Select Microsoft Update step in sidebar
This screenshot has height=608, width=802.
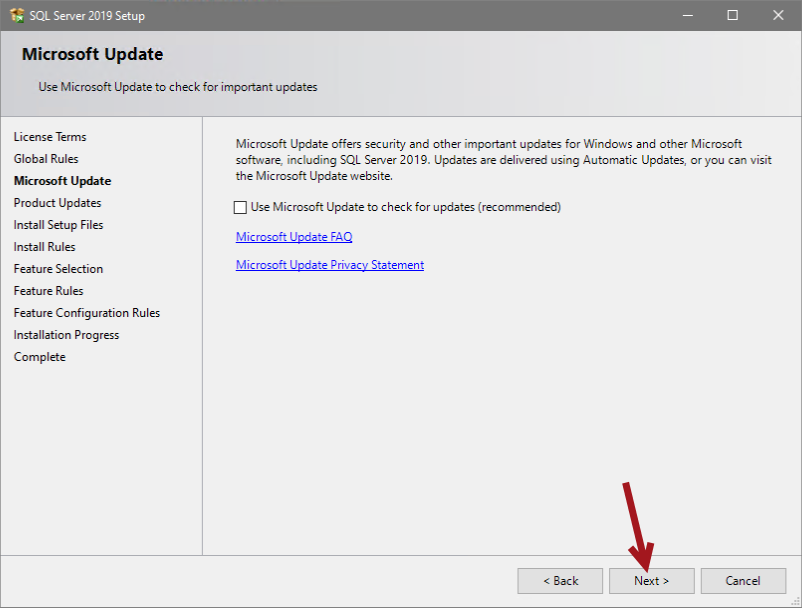click(x=62, y=181)
